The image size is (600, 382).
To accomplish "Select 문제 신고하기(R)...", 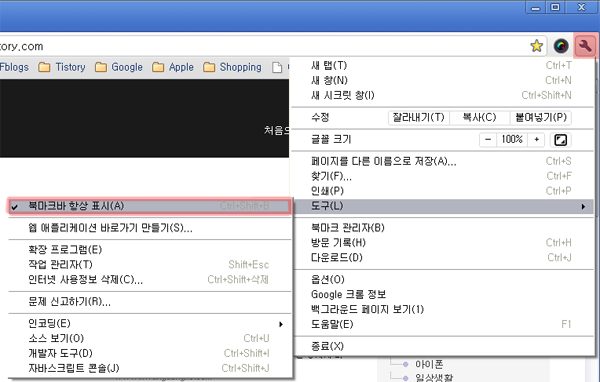I will click(x=150, y=302).
